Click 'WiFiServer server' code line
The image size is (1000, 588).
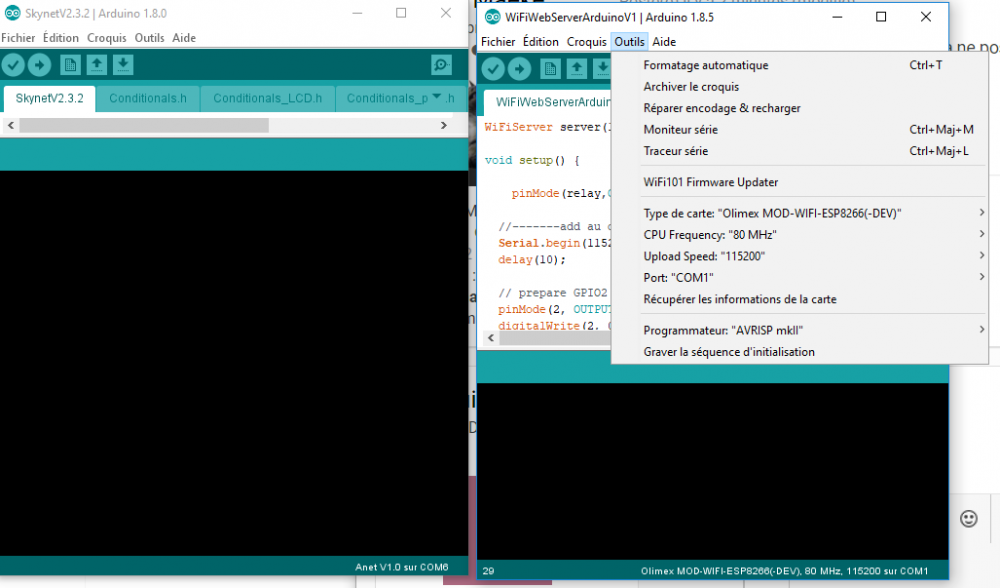547,127
